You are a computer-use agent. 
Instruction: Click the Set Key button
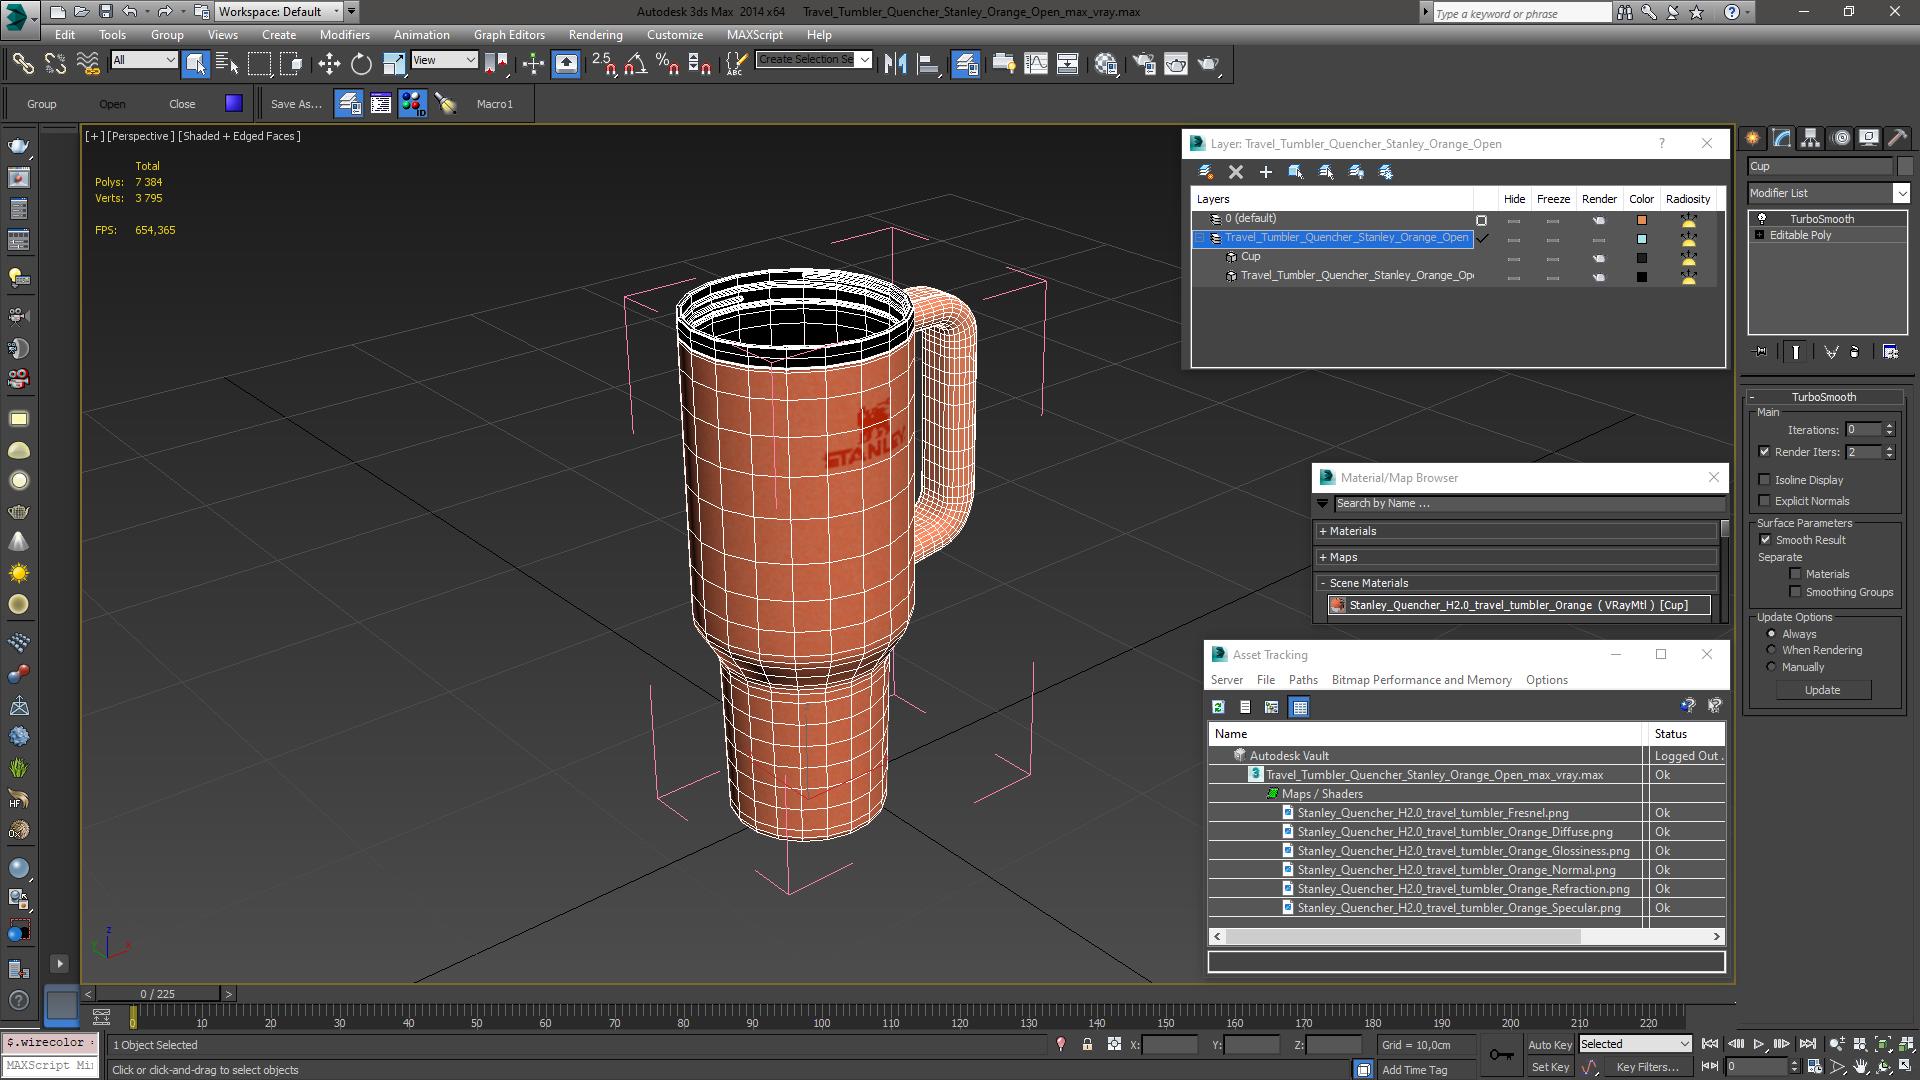pos(1550,1067)
